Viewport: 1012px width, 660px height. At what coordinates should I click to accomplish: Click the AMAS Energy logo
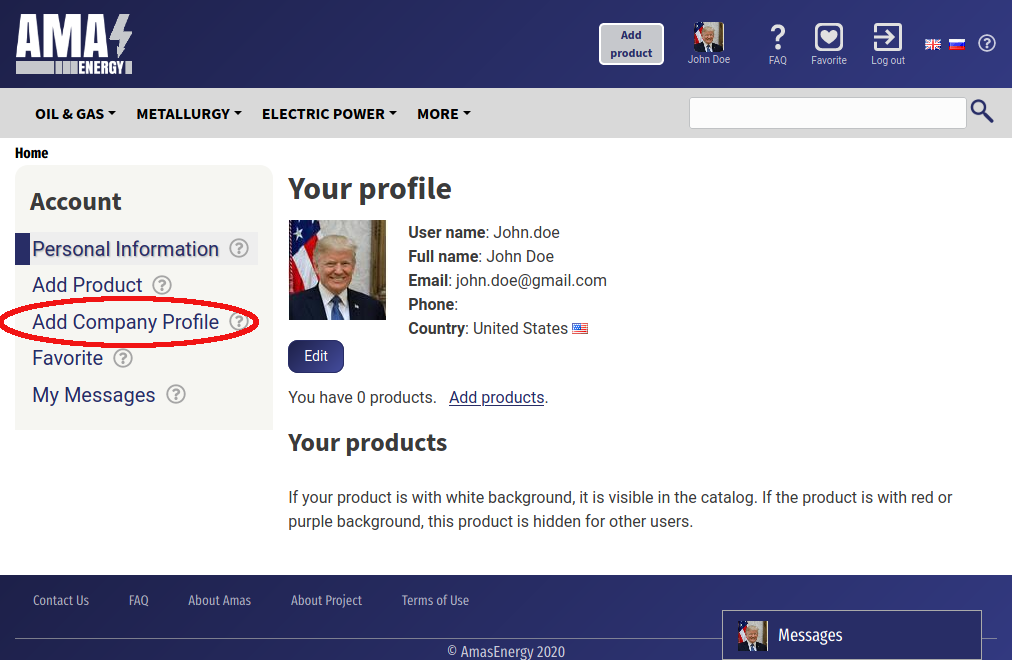(74, 44)
